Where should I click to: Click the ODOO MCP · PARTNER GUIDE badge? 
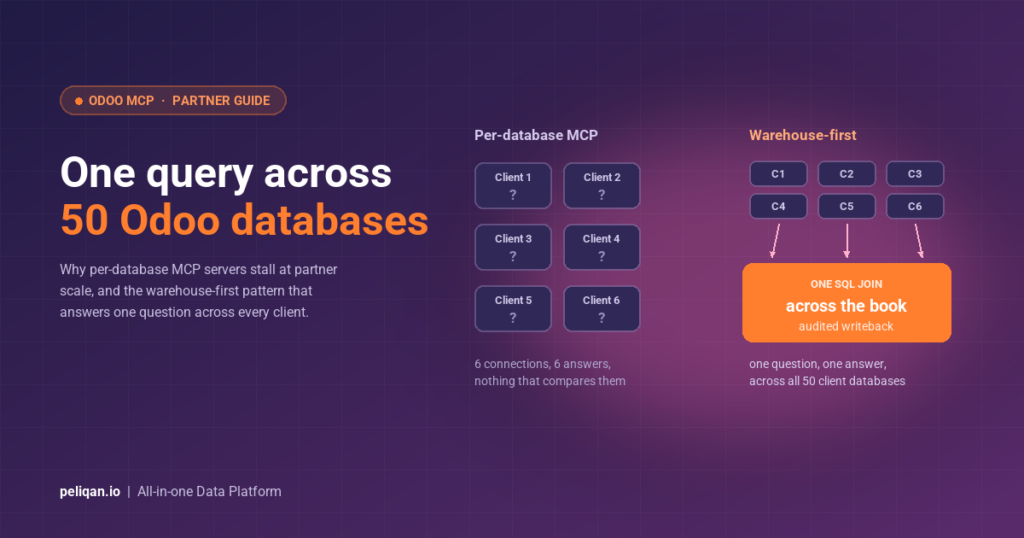click(173, 101)
